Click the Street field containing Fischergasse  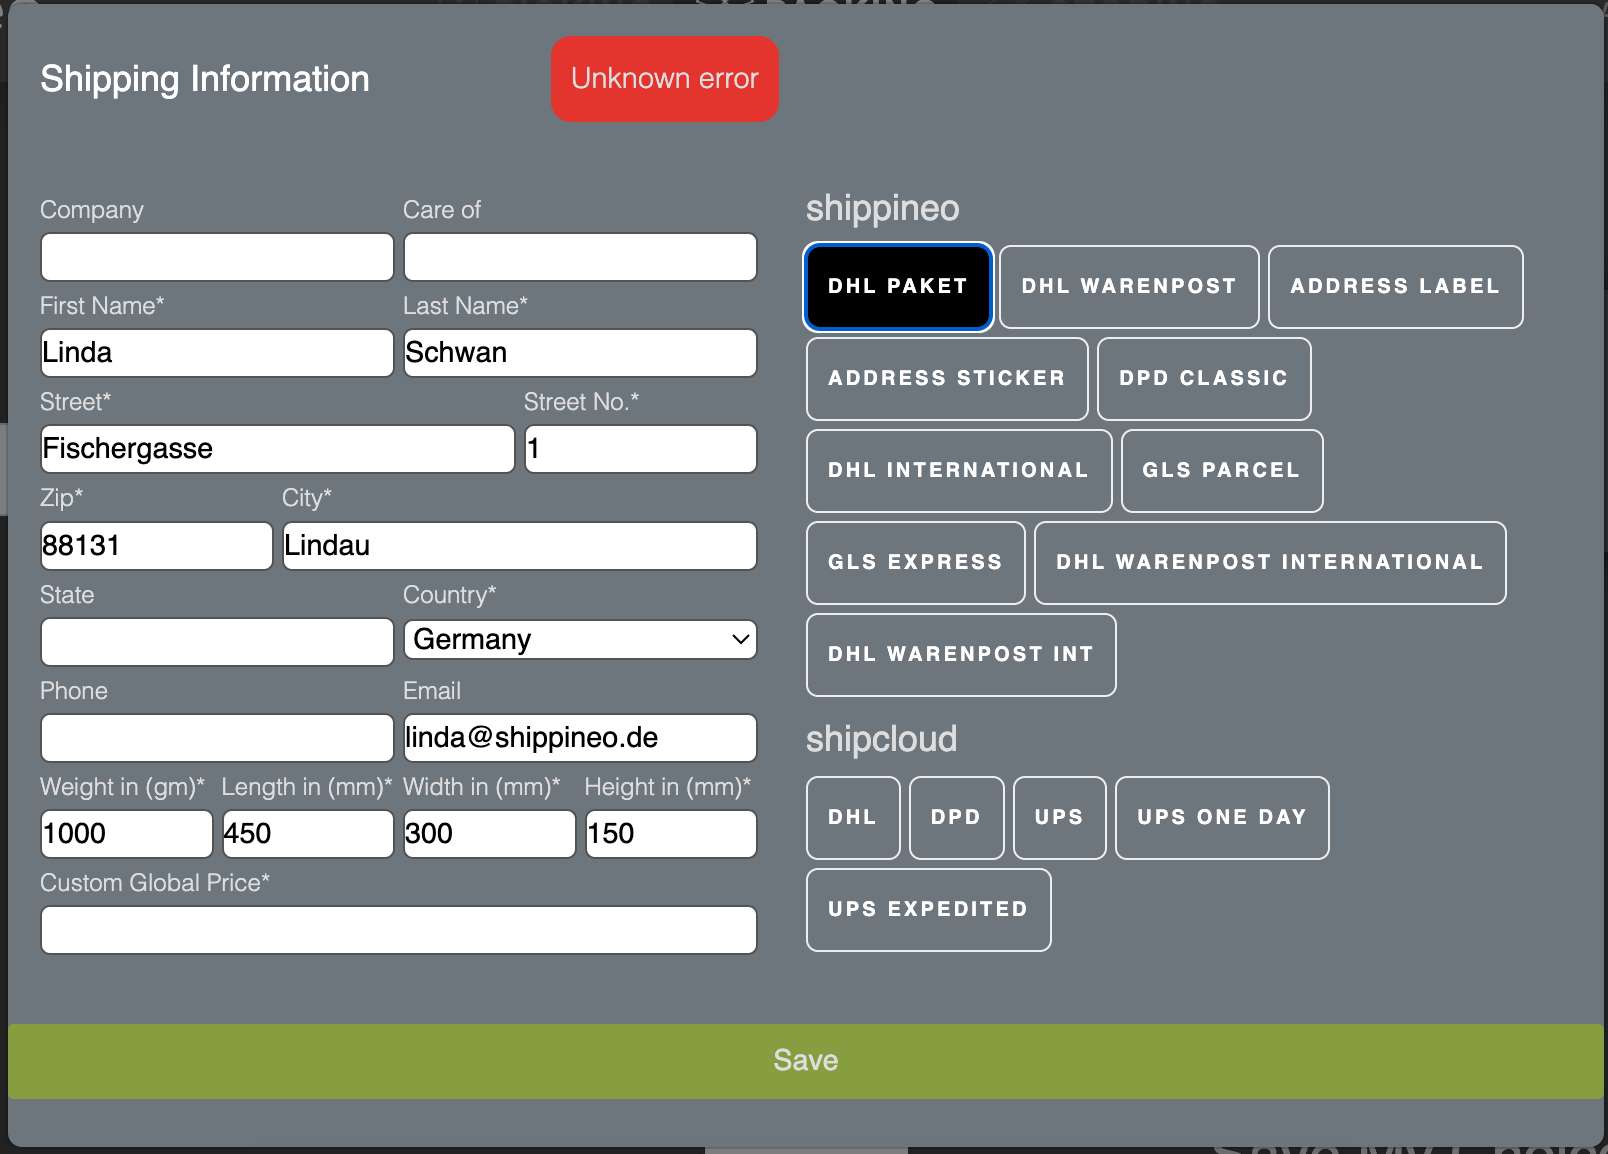tap(278, 449)
